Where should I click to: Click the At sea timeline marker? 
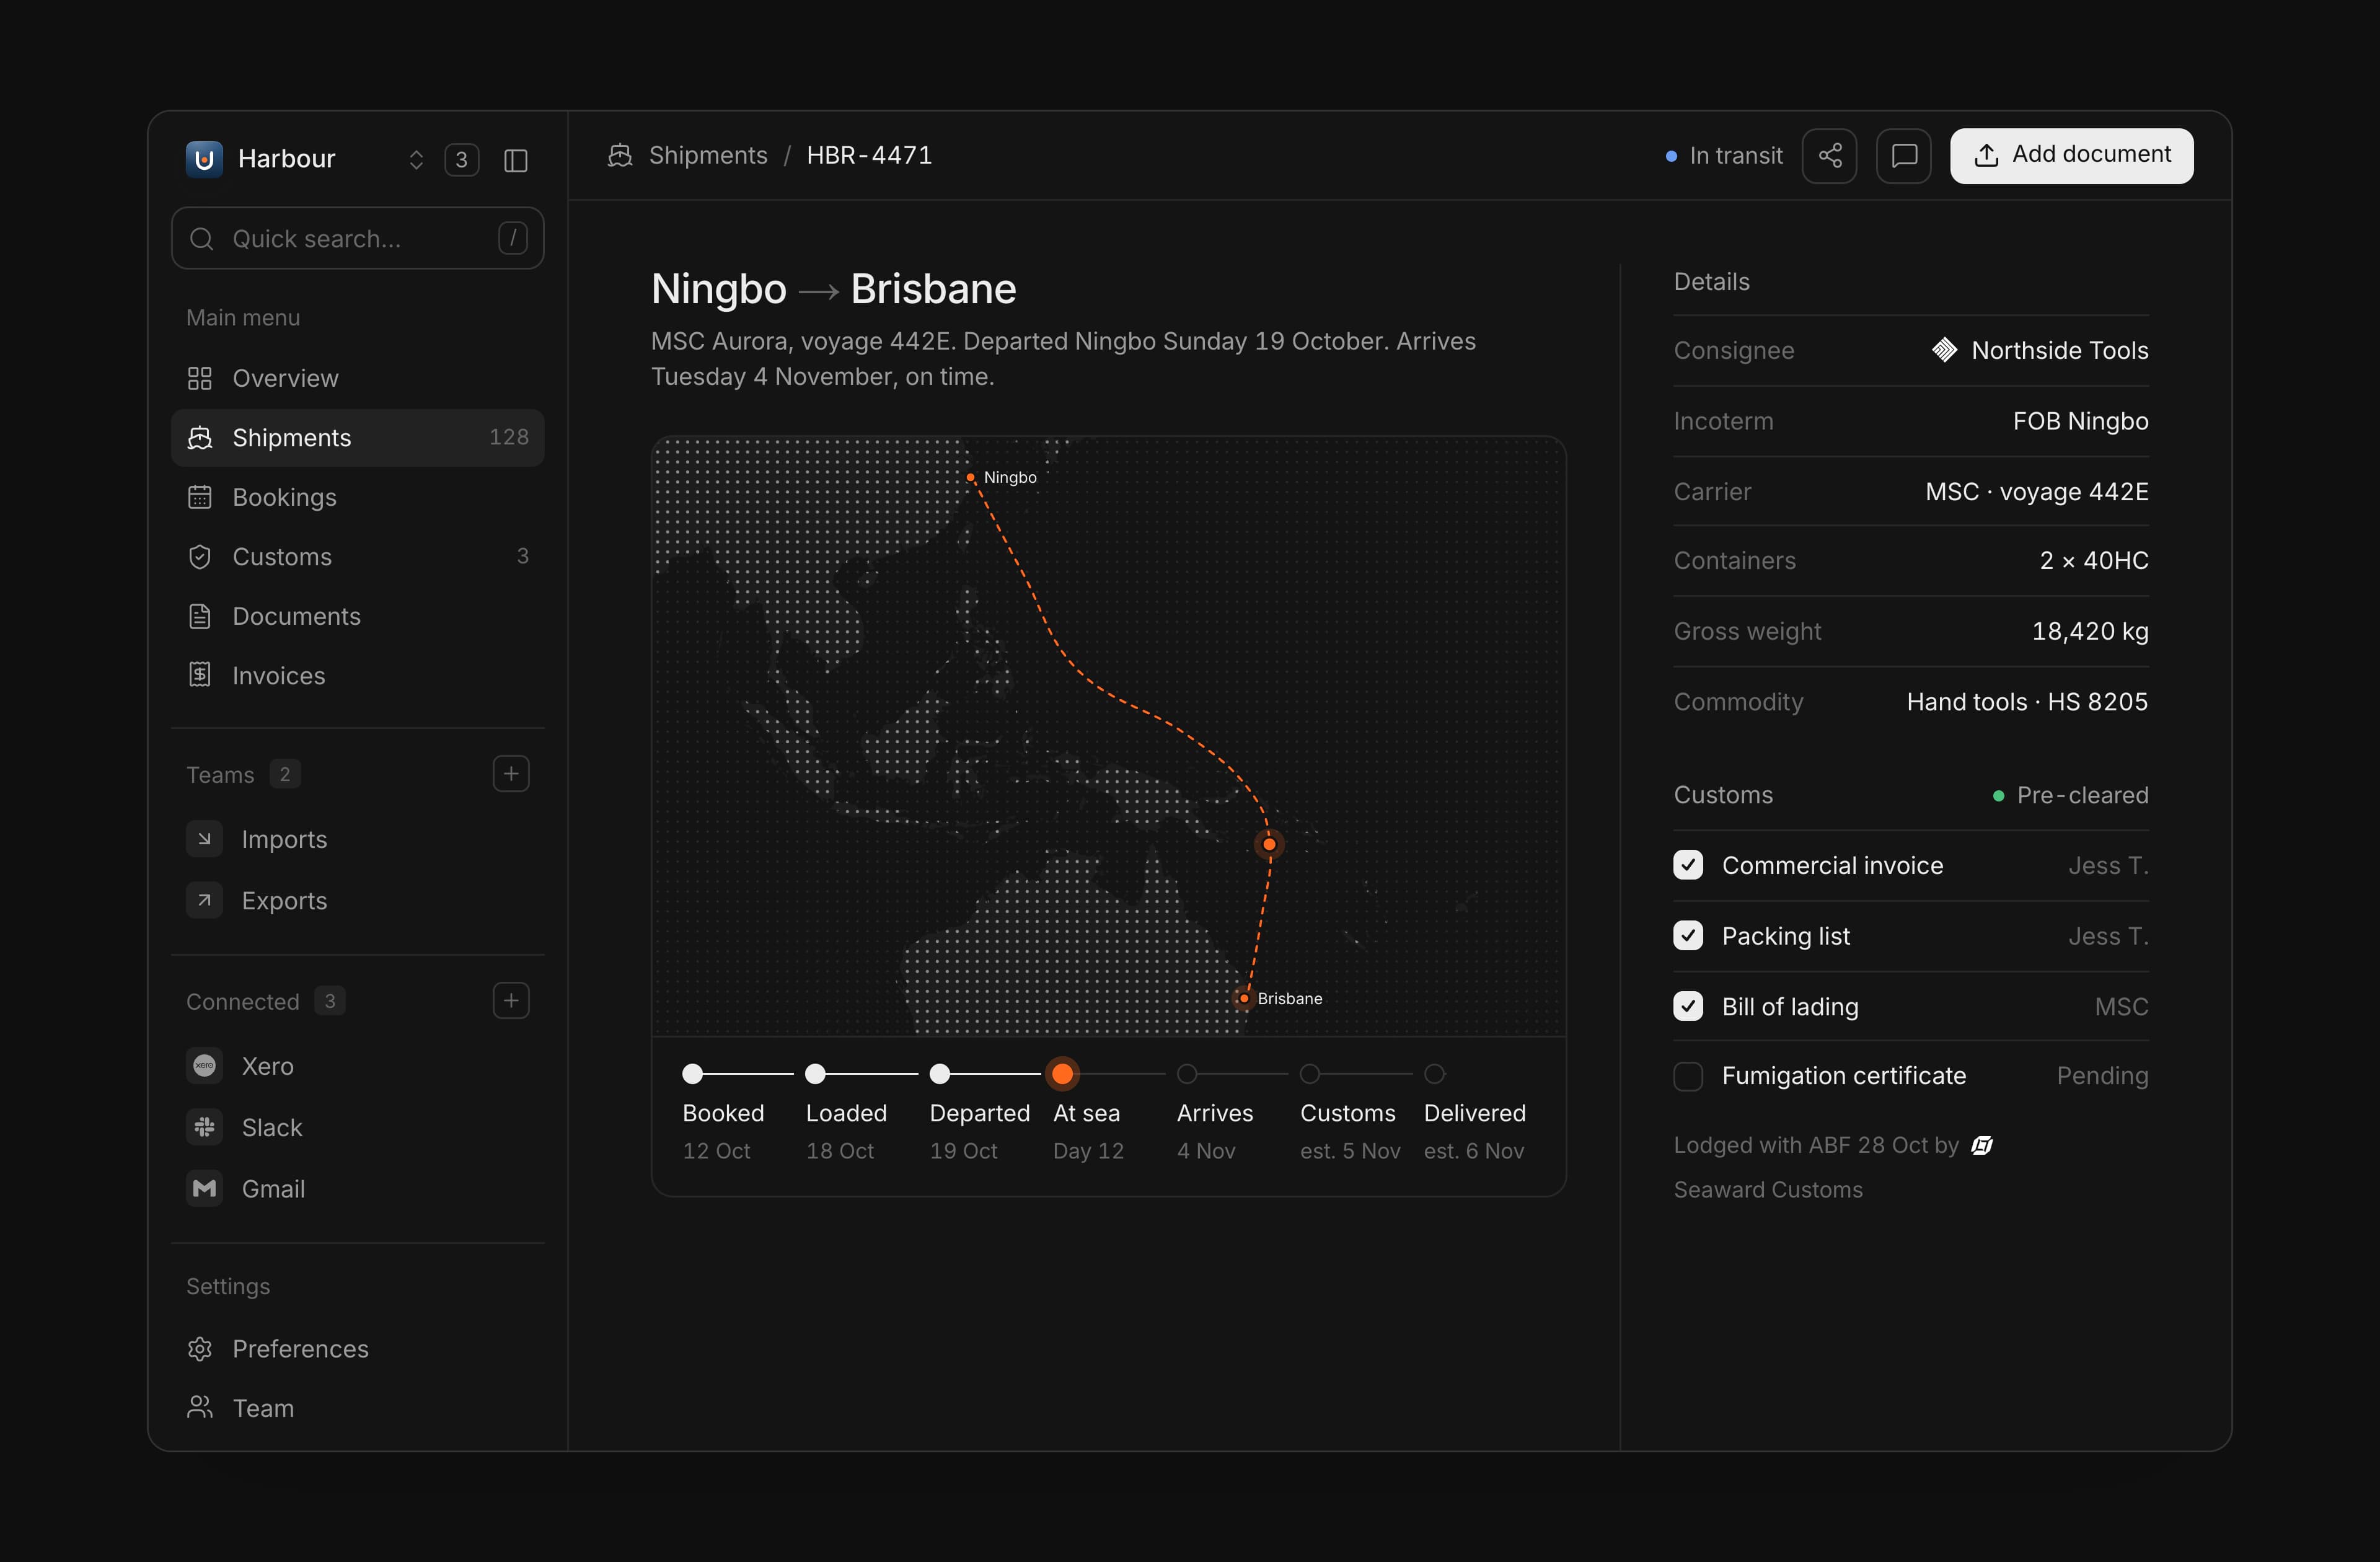[x=1062, y=1074]
